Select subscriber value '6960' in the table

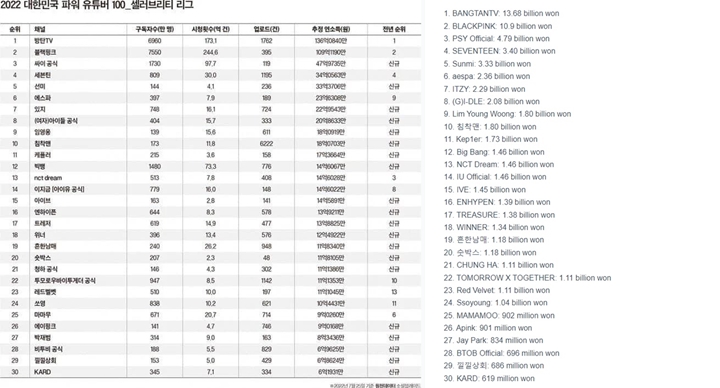[x=155, y=41]
